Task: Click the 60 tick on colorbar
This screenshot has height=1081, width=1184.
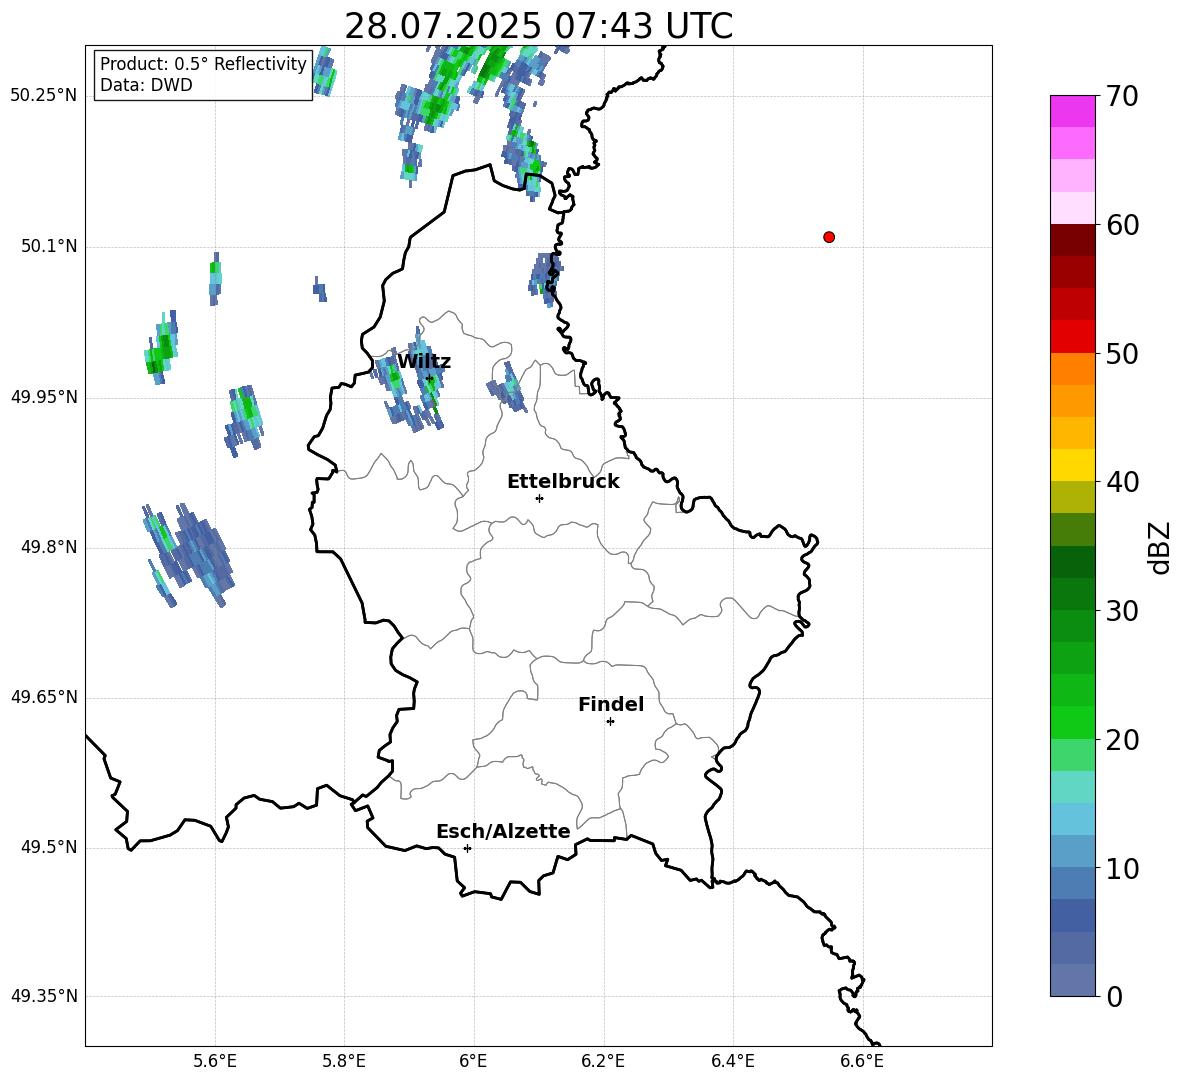Action: 1122,225
